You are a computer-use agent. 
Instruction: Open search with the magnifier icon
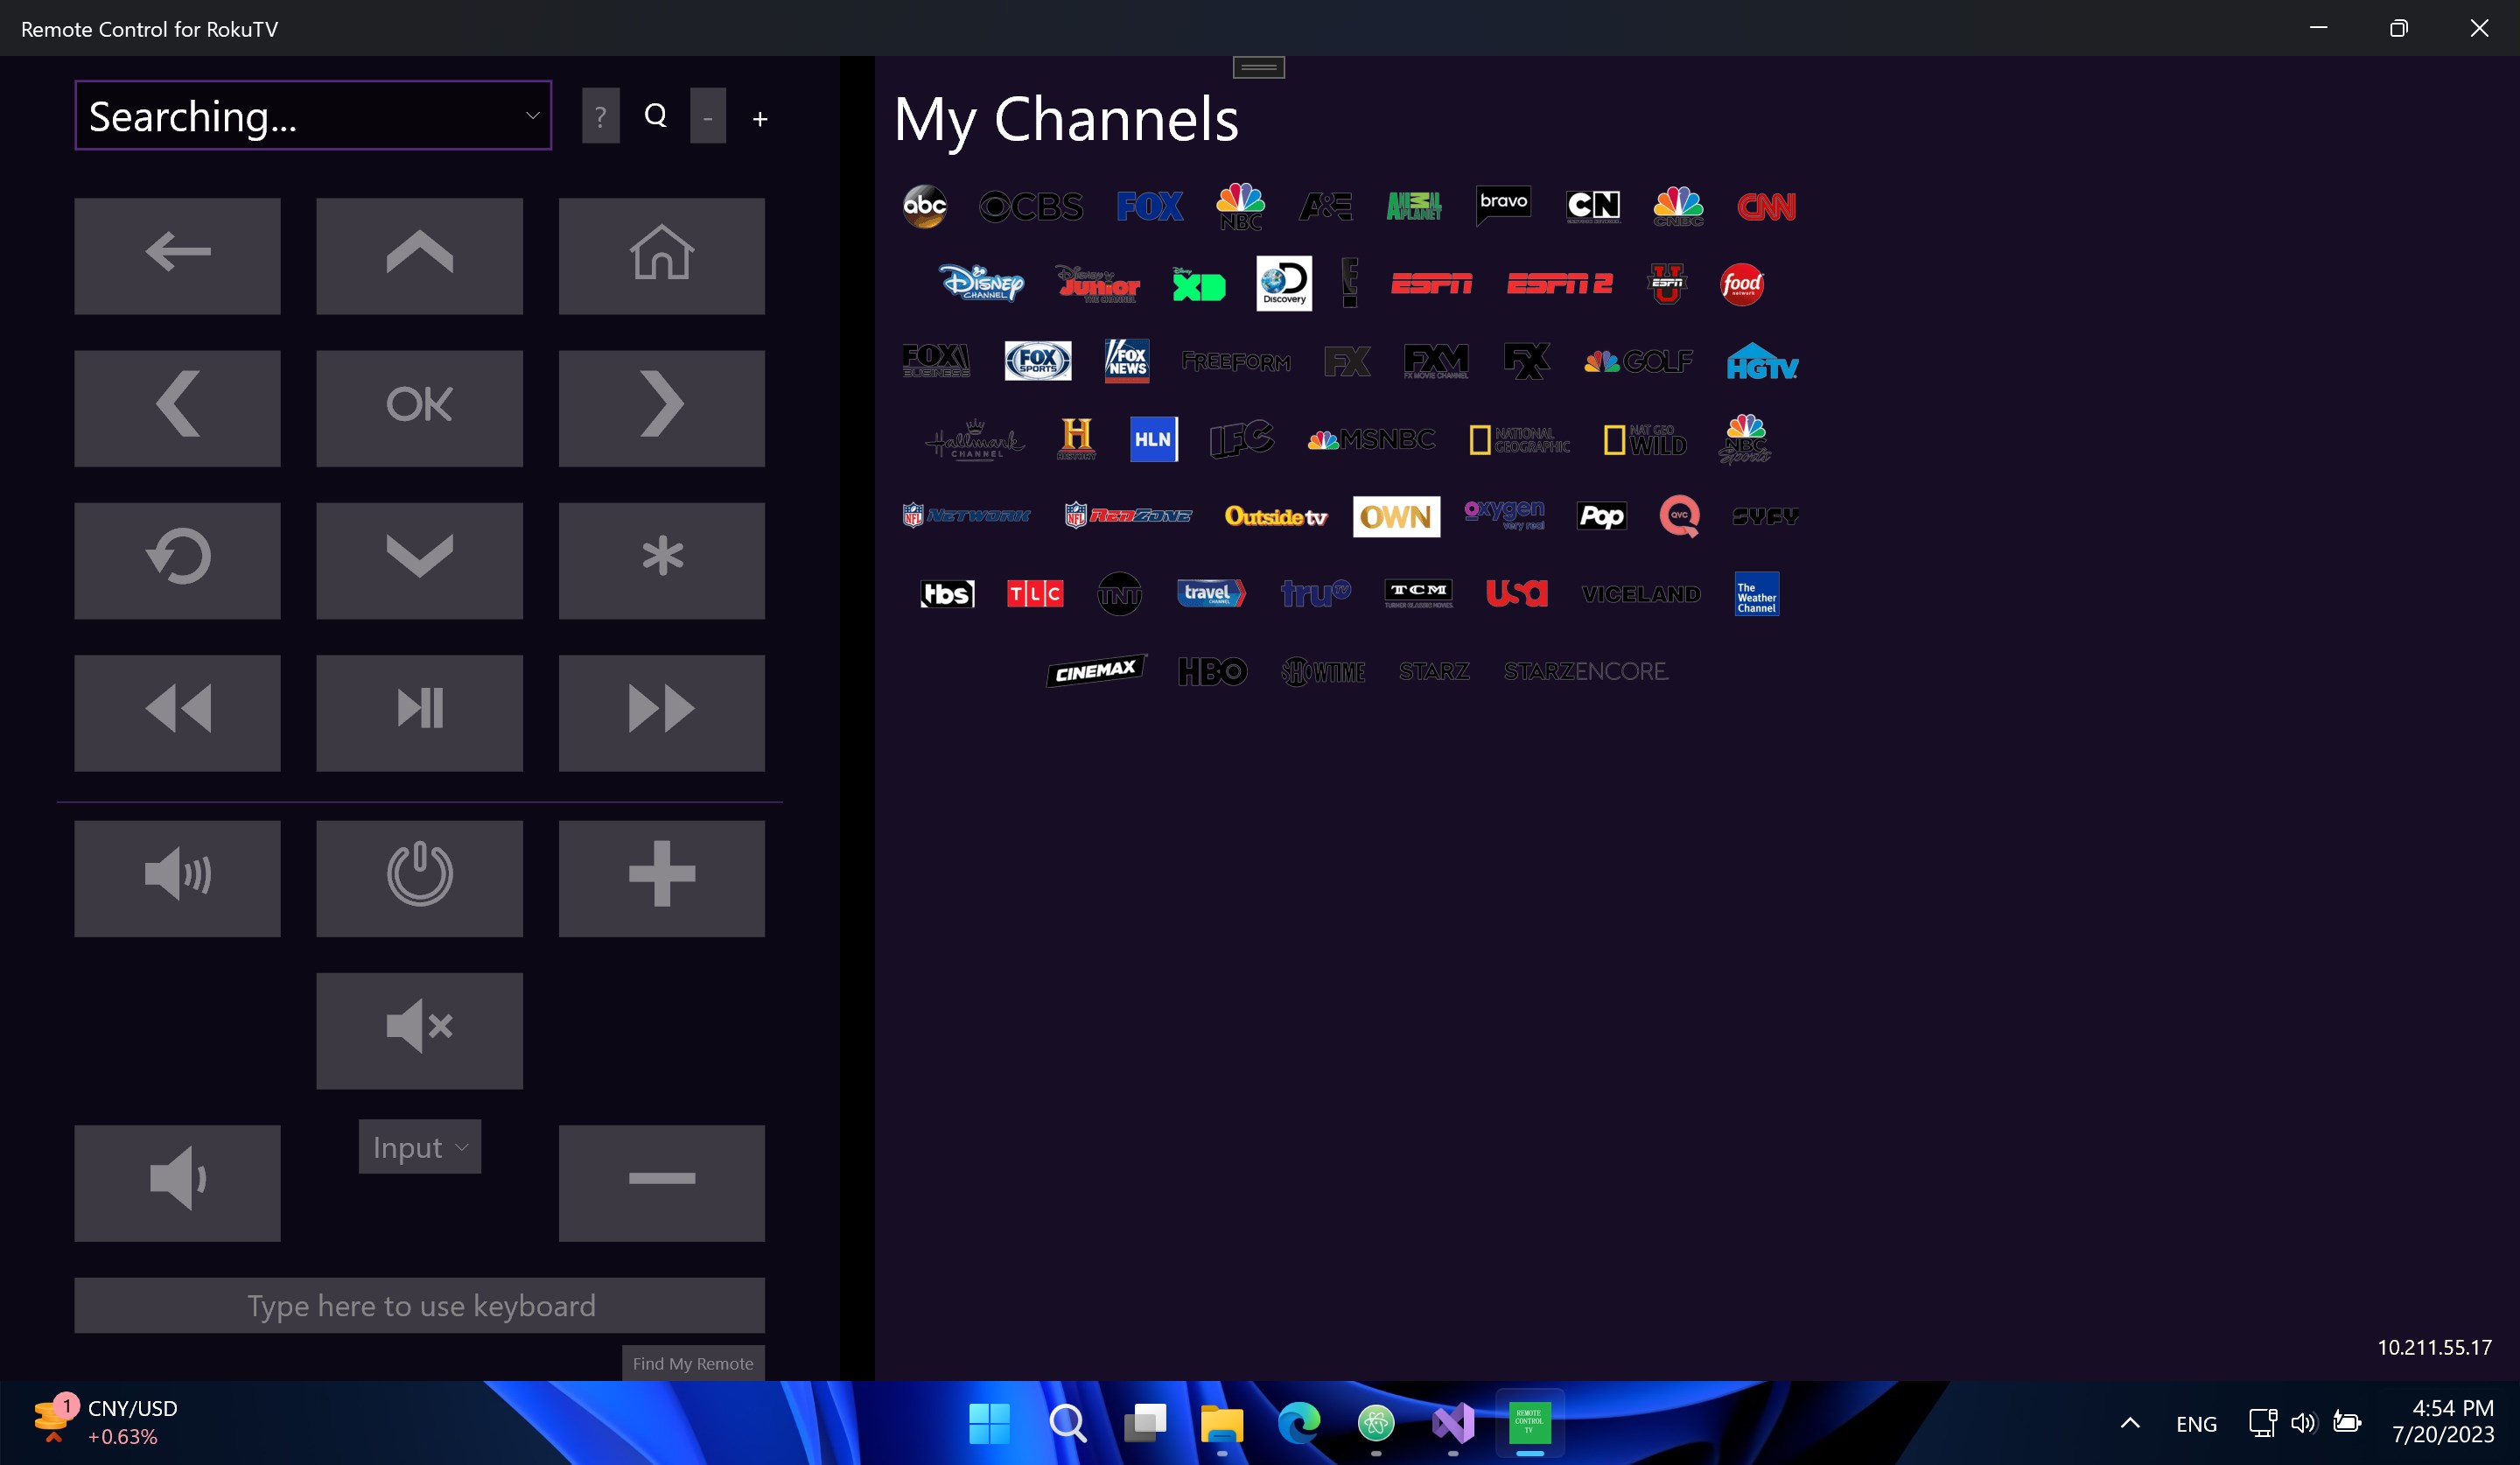pos(655,116)
